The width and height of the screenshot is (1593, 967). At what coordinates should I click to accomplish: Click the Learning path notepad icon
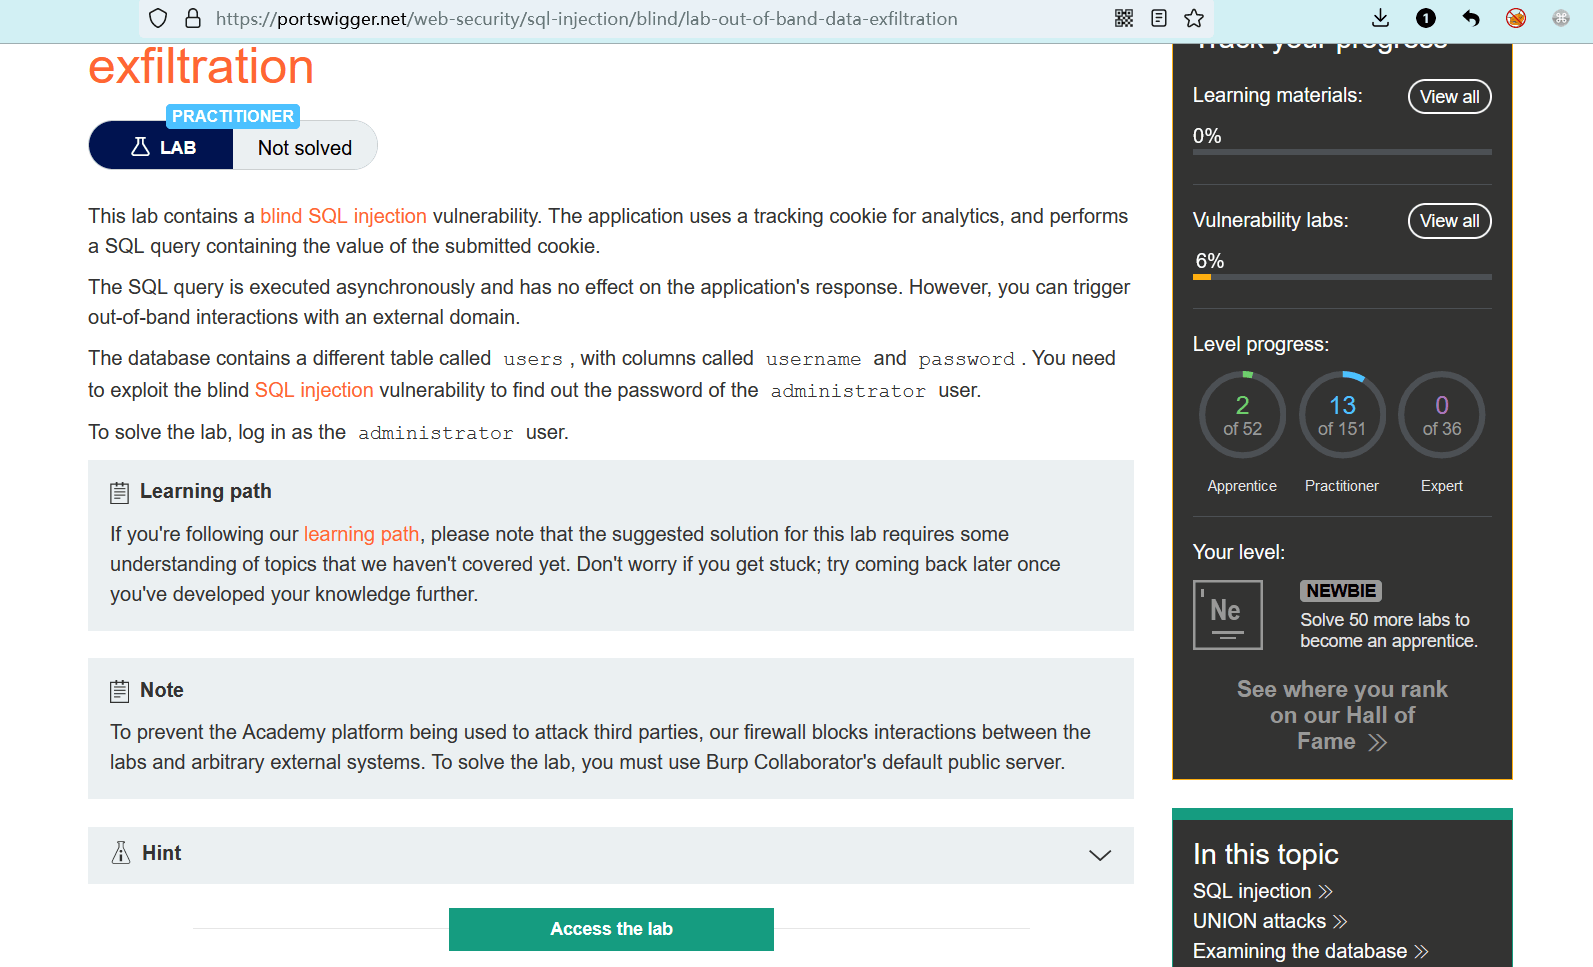click(x=120, y=492)
